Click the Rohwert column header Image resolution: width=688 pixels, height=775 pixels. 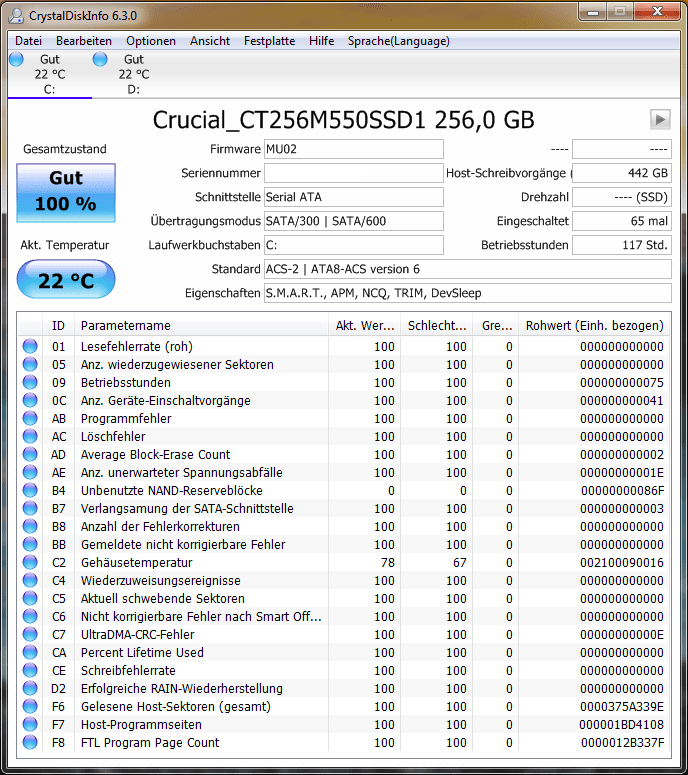[x=595, y=326]
